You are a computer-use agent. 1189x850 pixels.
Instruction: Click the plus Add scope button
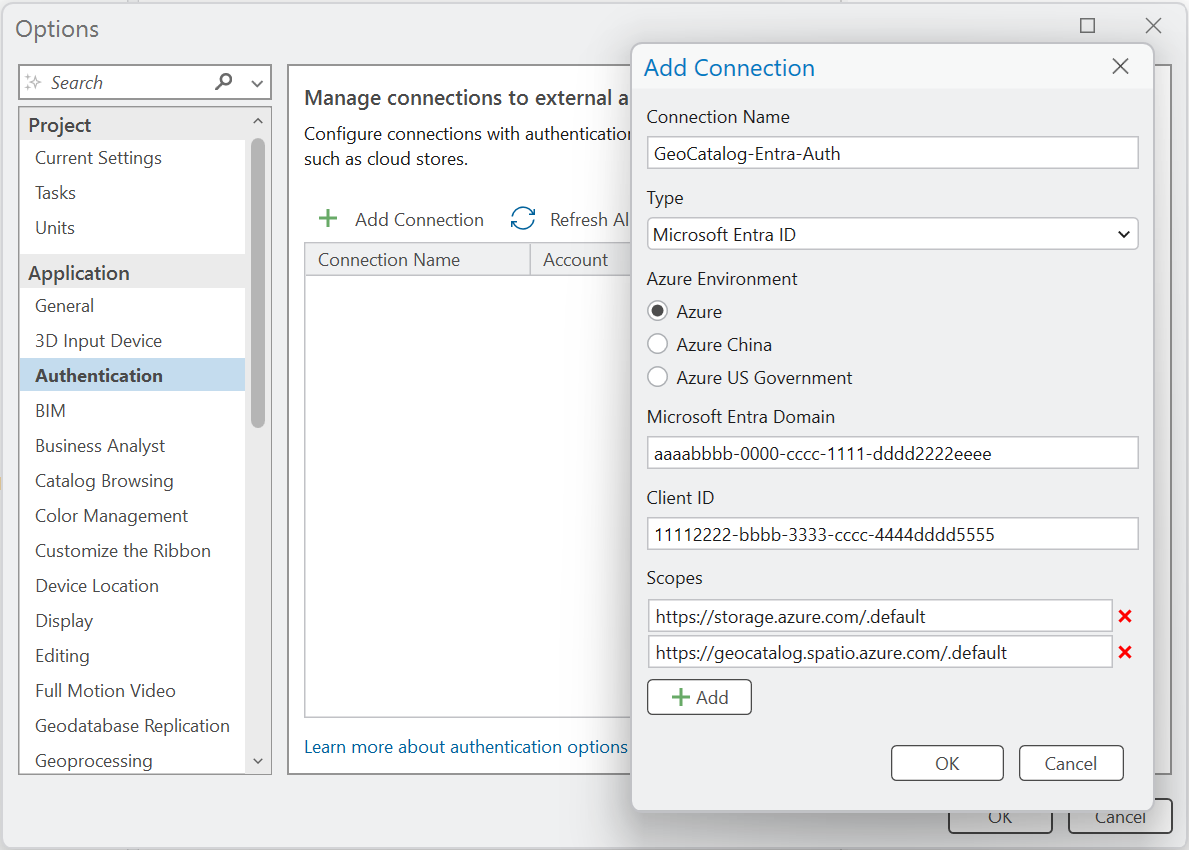pyautogui.click(x=699, y=697)
